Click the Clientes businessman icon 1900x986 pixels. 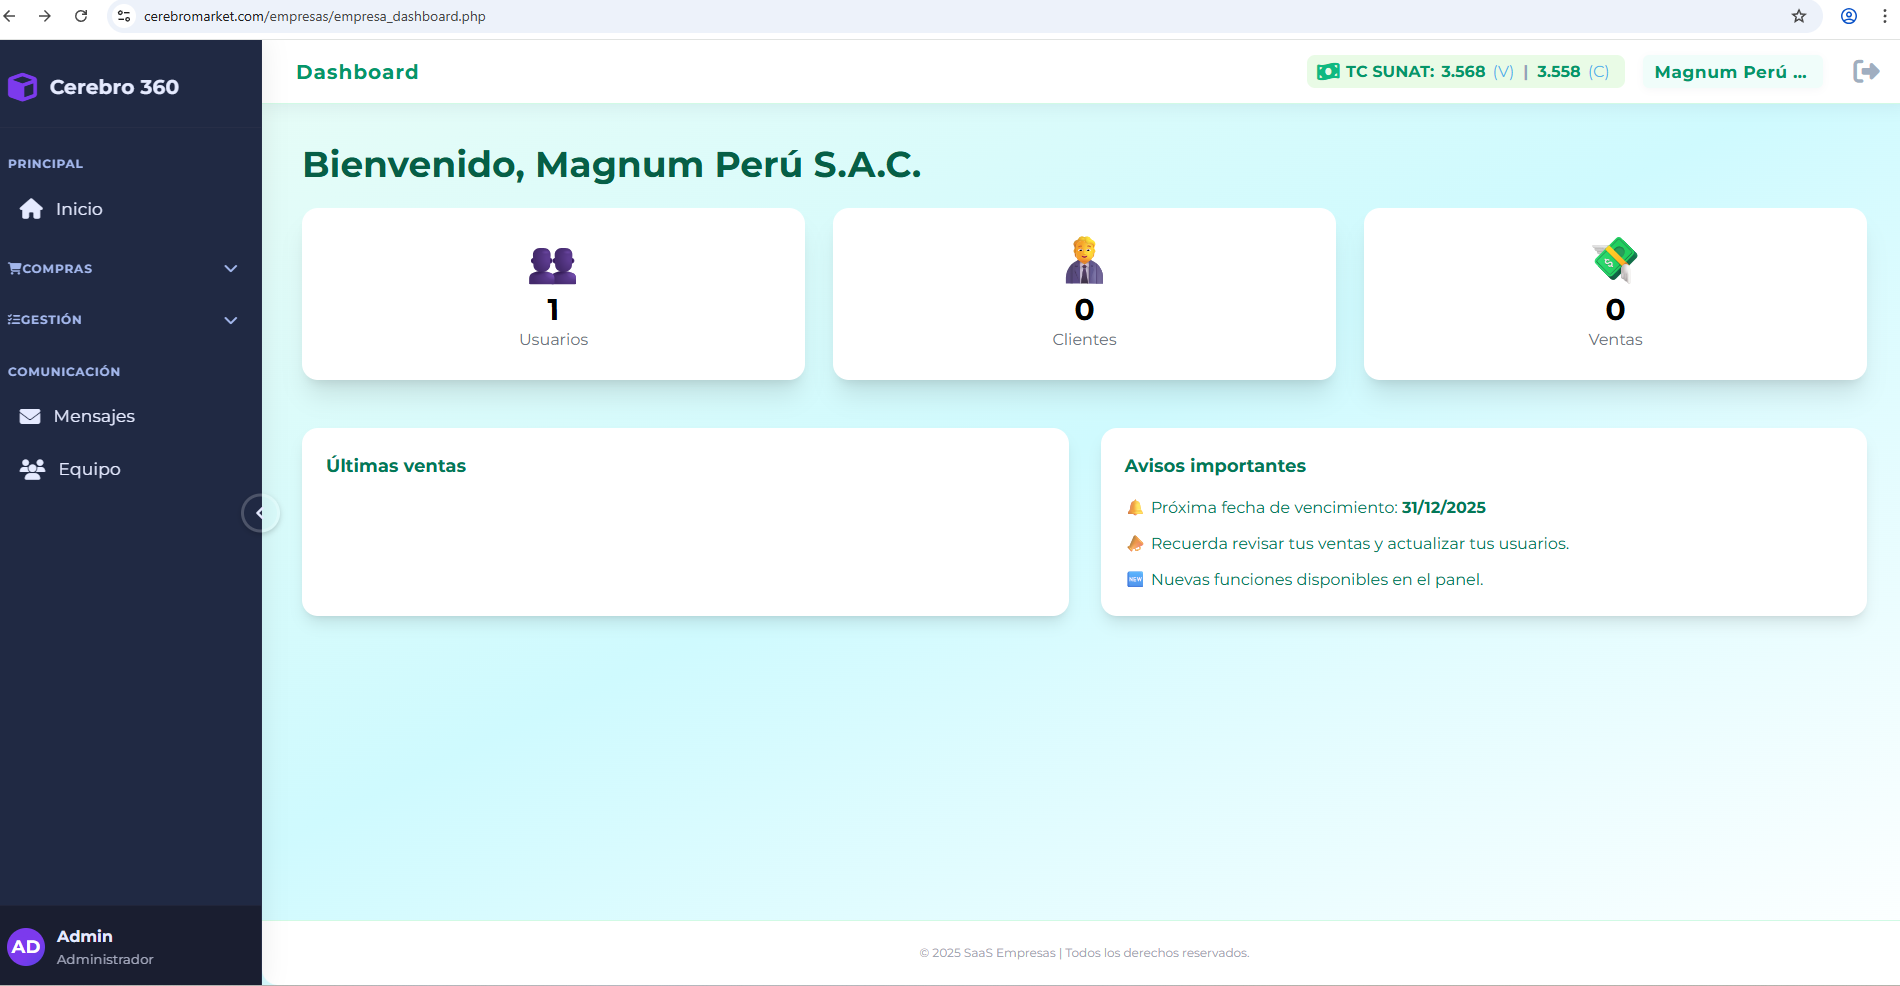1084,261
